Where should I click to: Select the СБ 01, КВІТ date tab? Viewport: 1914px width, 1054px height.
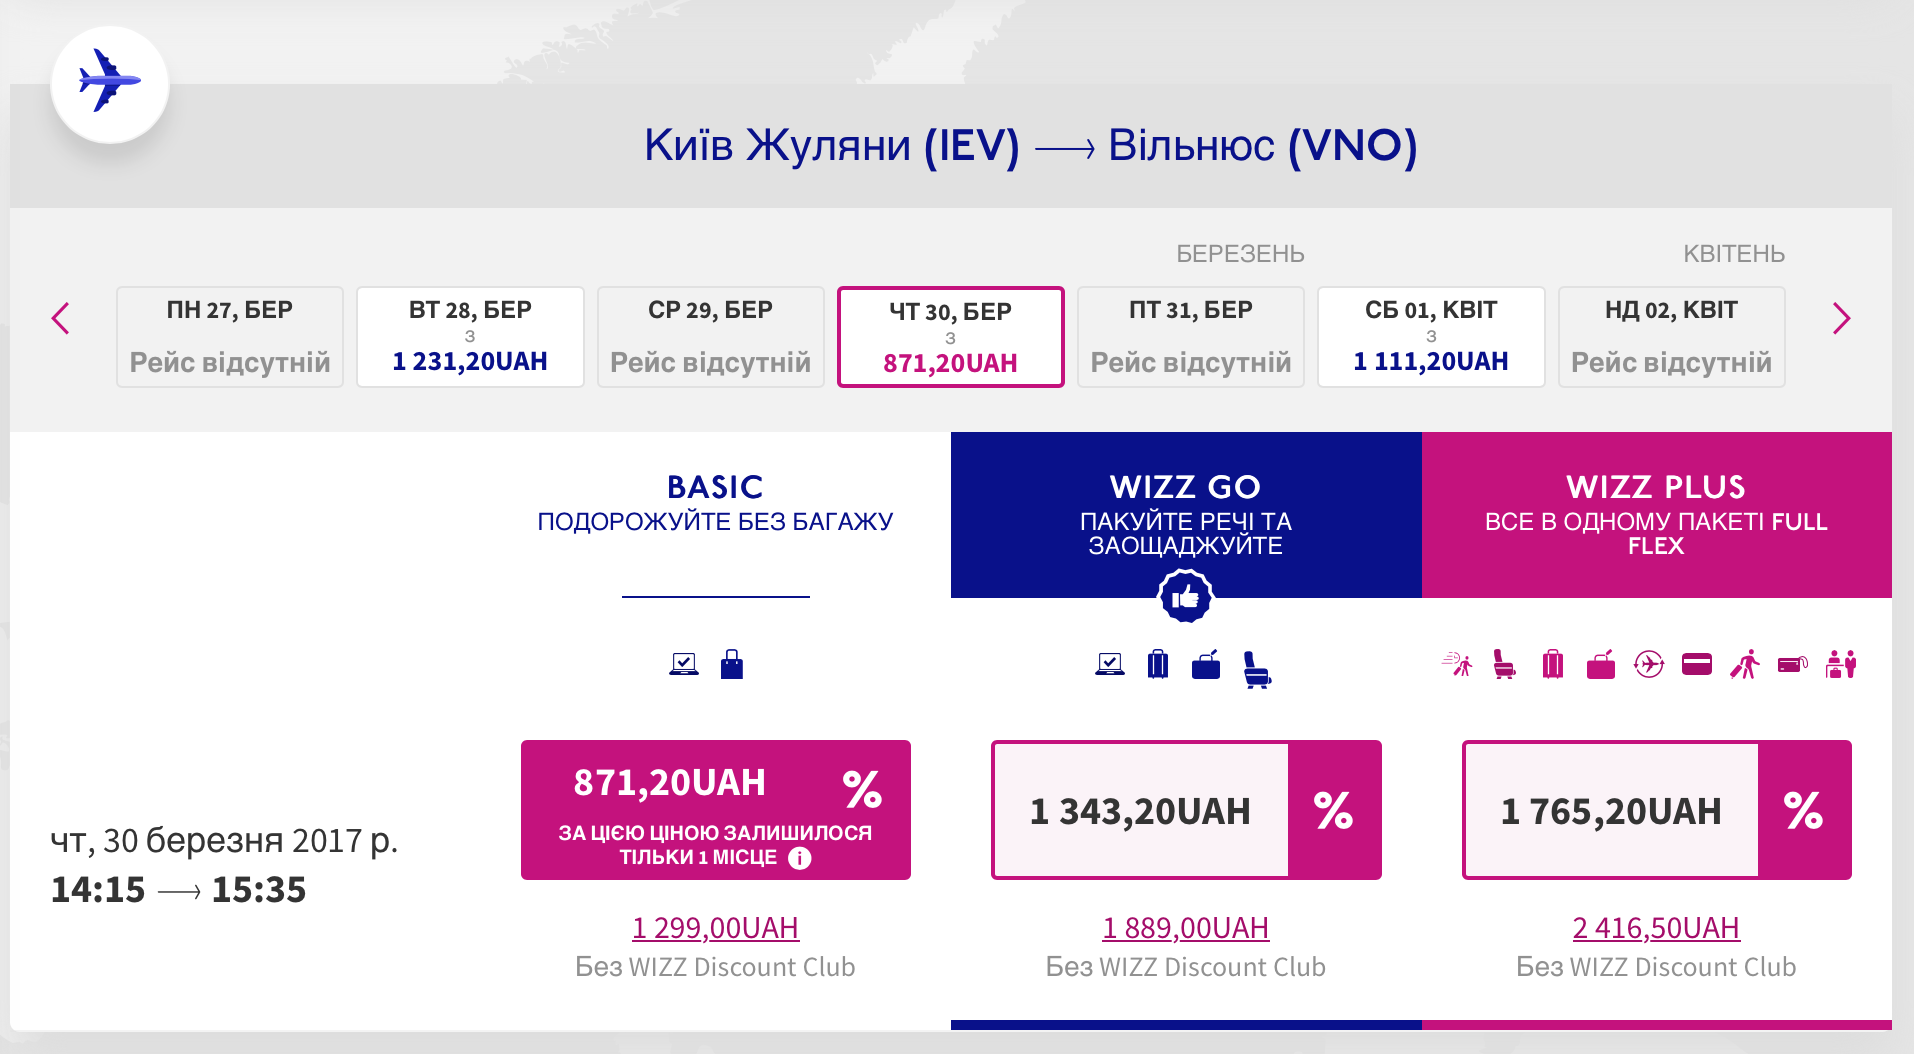(1431, 337)
